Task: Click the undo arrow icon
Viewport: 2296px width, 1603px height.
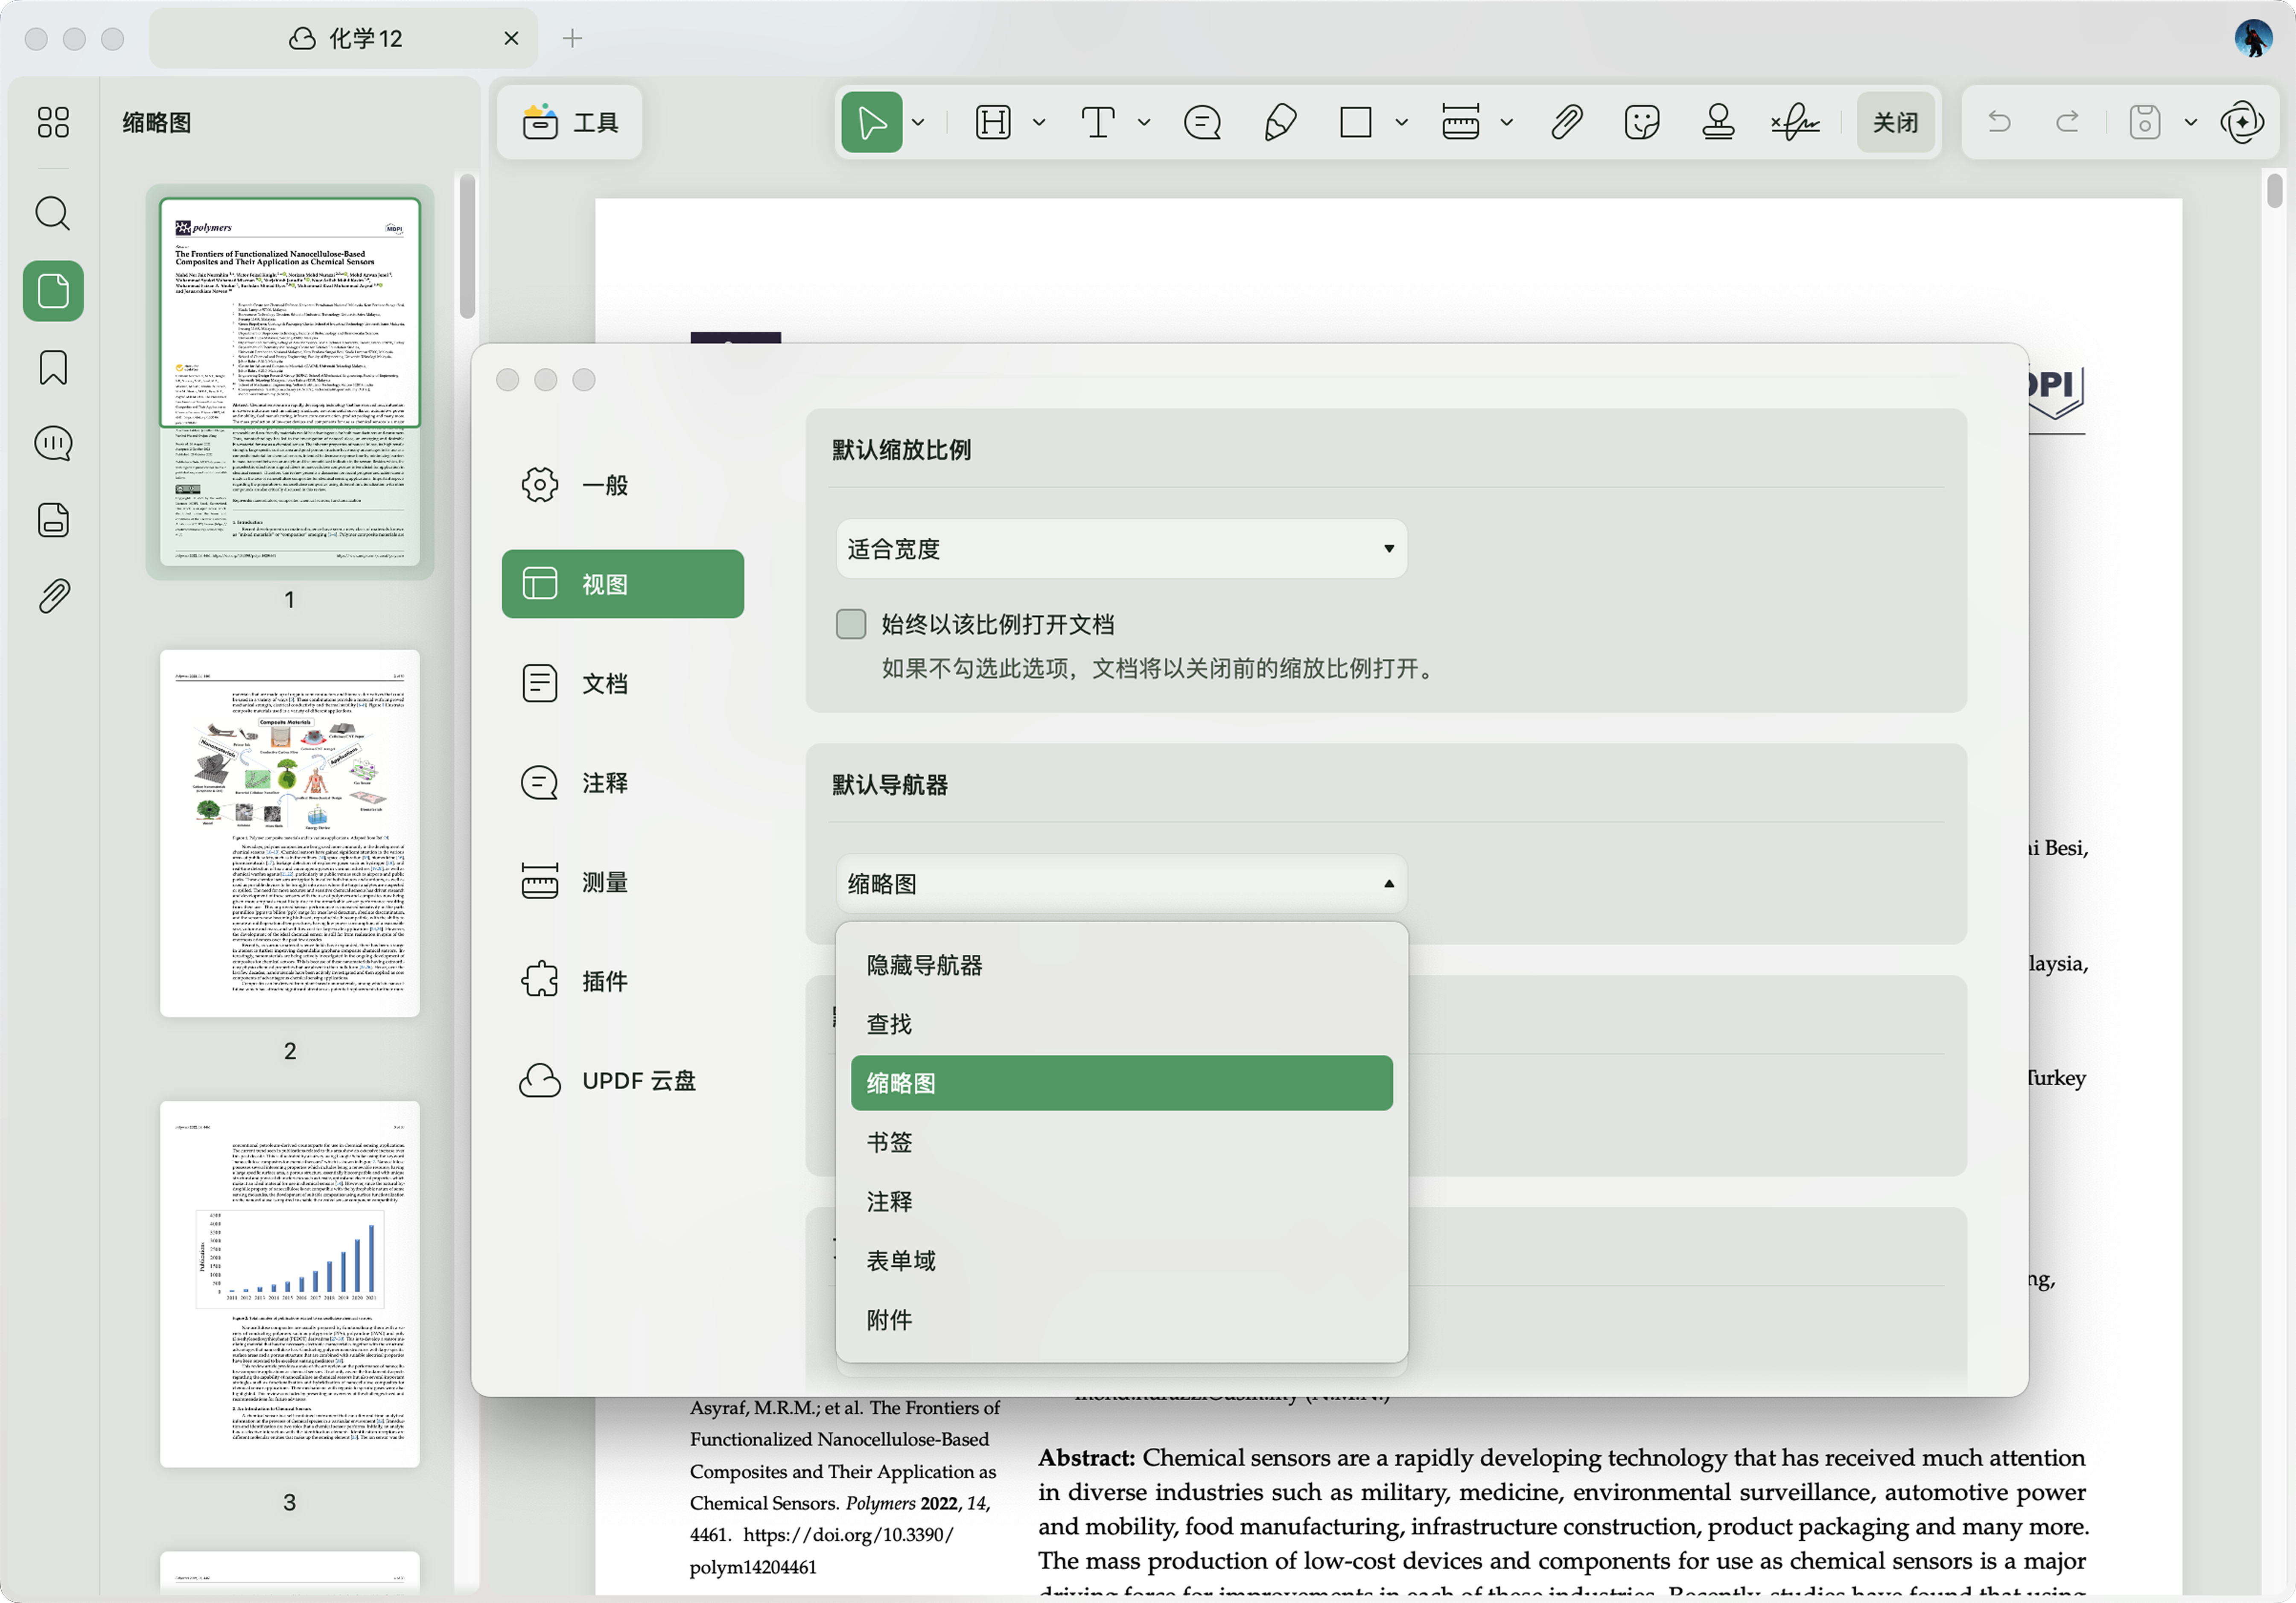Action: 1999,122
